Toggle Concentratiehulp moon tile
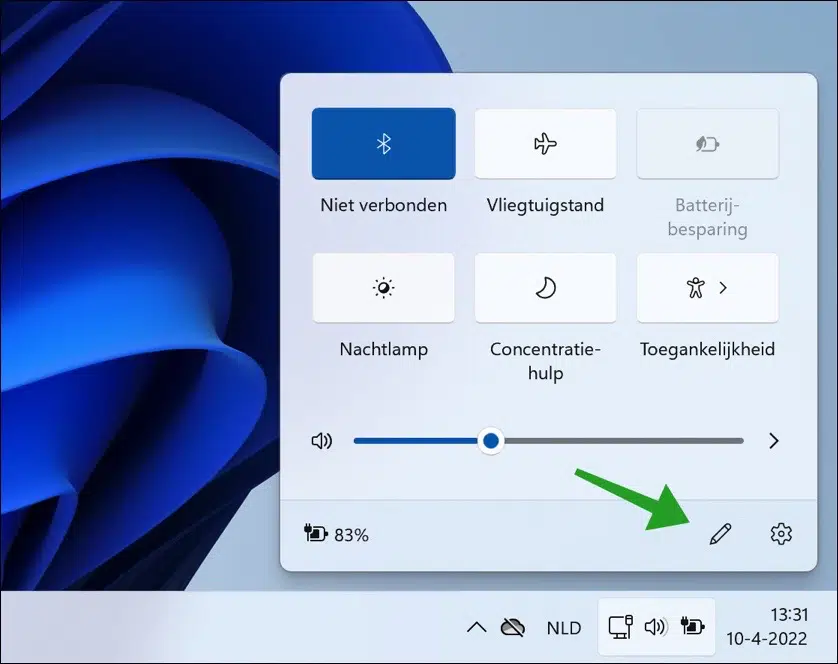 coord(545,288)
